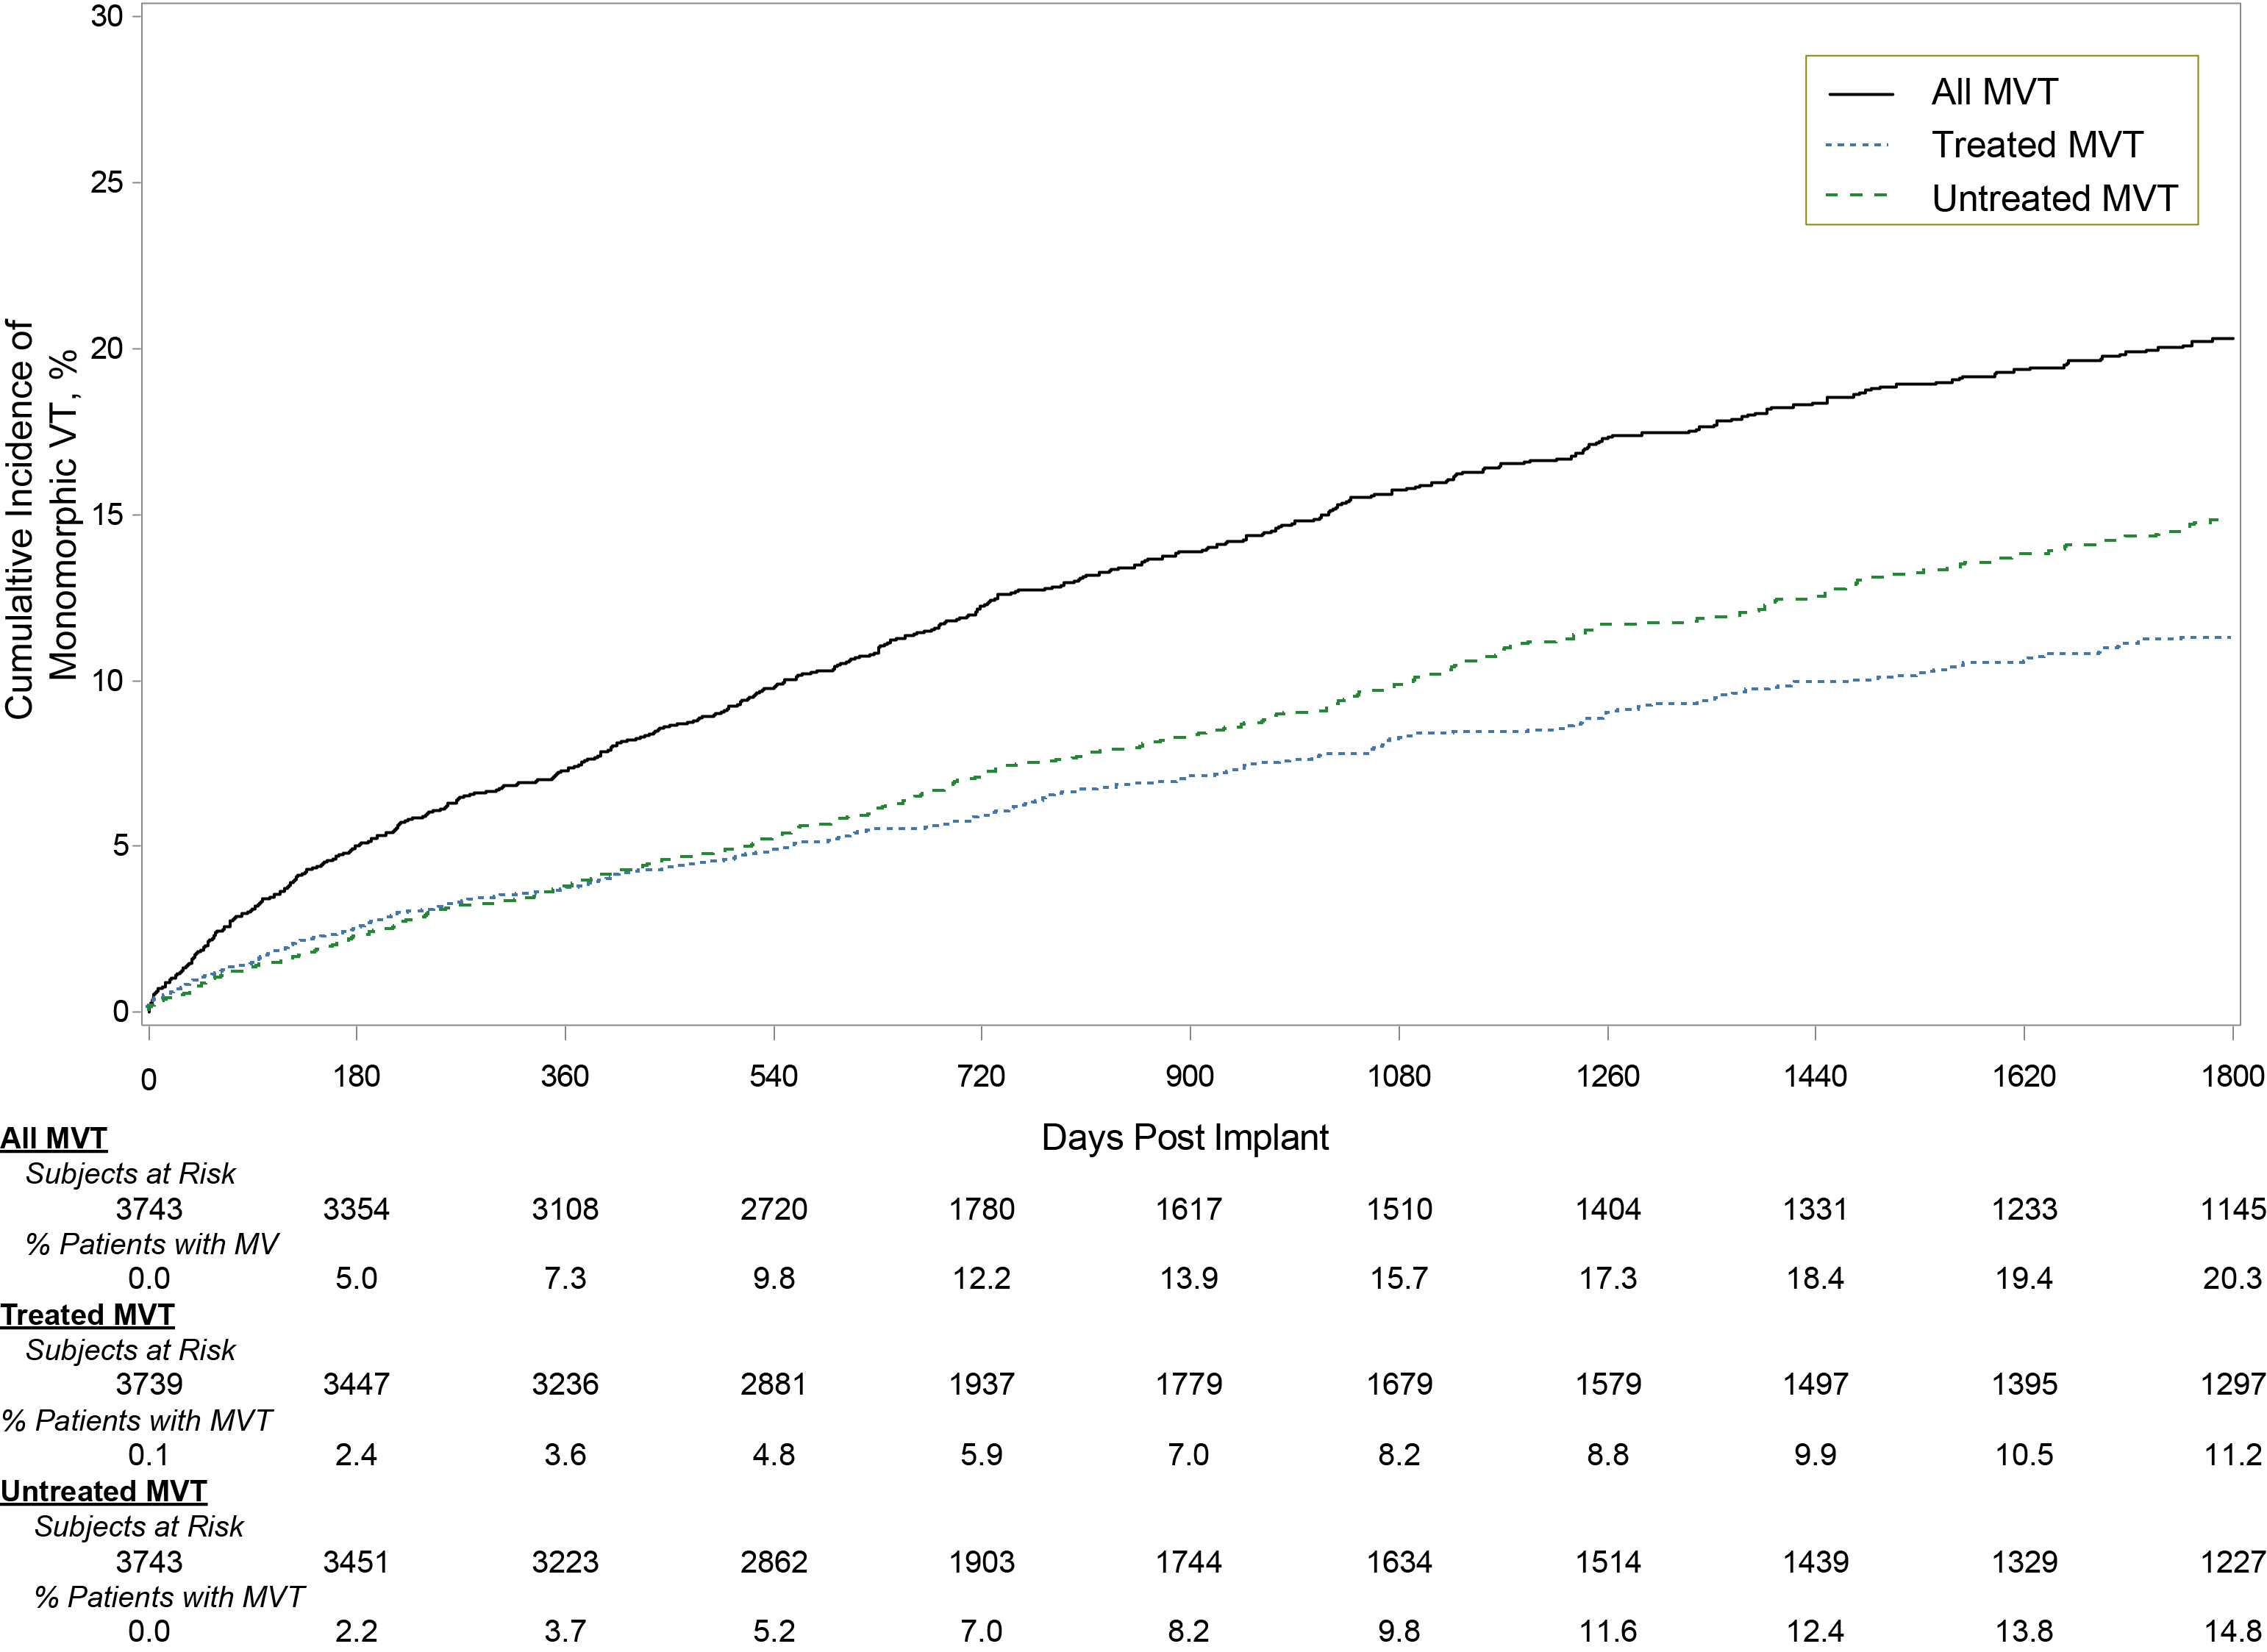Viewport: 2267px width, 1652px height.
Task: Click the 25 value on y-axis
Action: pyautogui.click(x=107, y=183)
